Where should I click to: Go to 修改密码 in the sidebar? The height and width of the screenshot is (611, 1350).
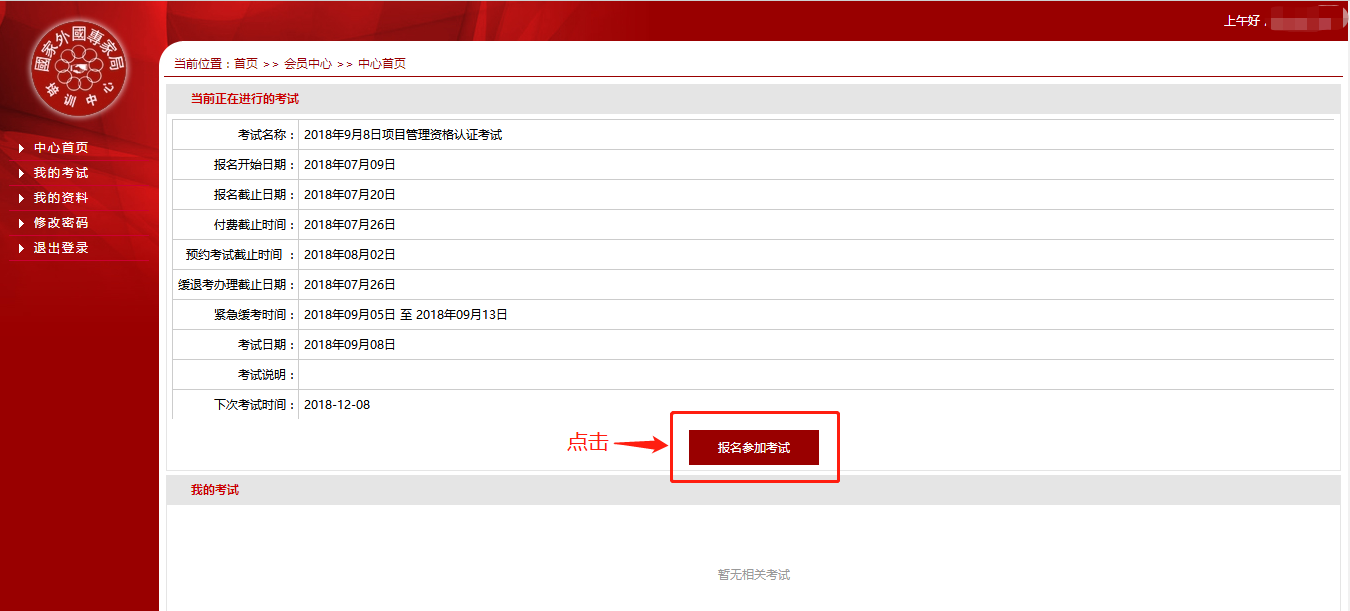(61, 223)
